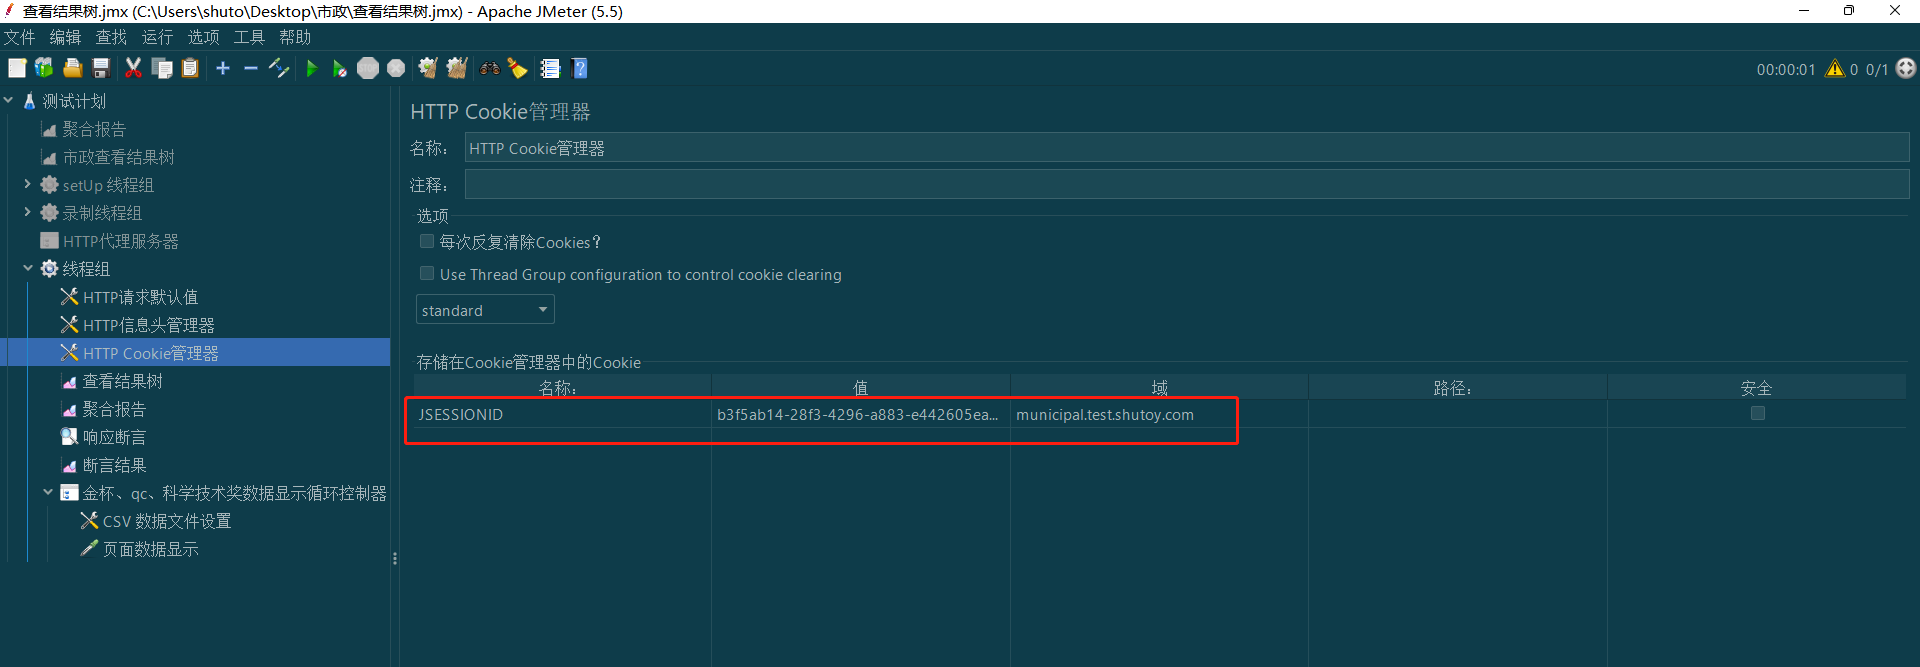Click the Help question mark icon
The width and height of the screenshot is (1920, 667).
(x=580, y=68)
